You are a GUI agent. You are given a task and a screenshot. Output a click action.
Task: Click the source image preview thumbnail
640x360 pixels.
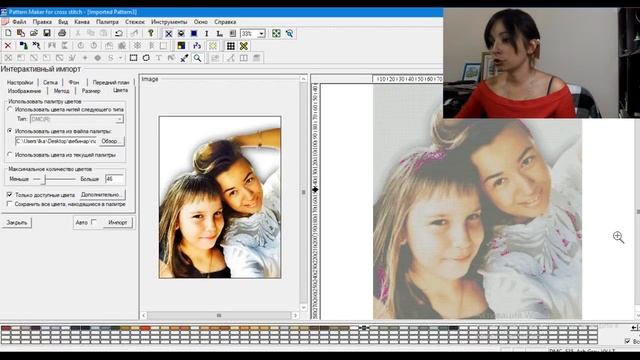click(220, 197)
